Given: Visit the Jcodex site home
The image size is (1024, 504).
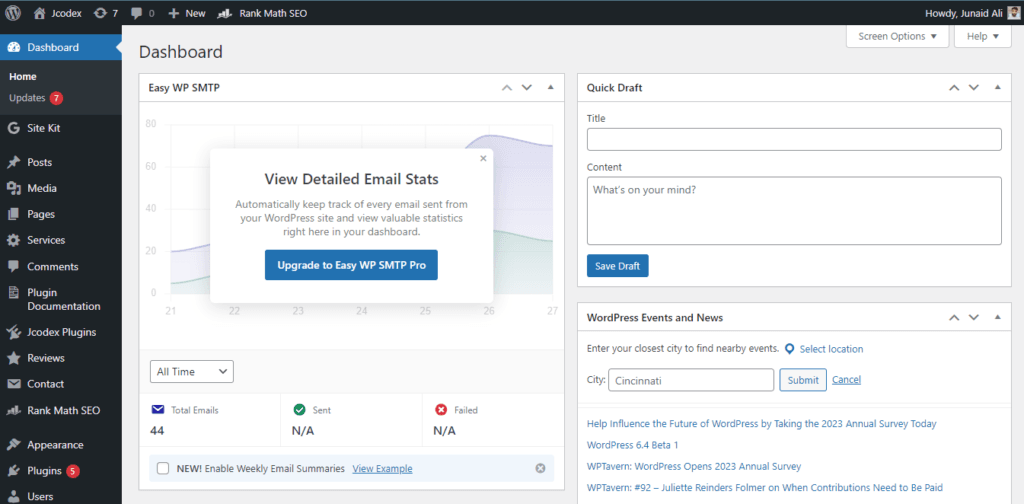Looking at the screenshot, I should pos(57,13).
